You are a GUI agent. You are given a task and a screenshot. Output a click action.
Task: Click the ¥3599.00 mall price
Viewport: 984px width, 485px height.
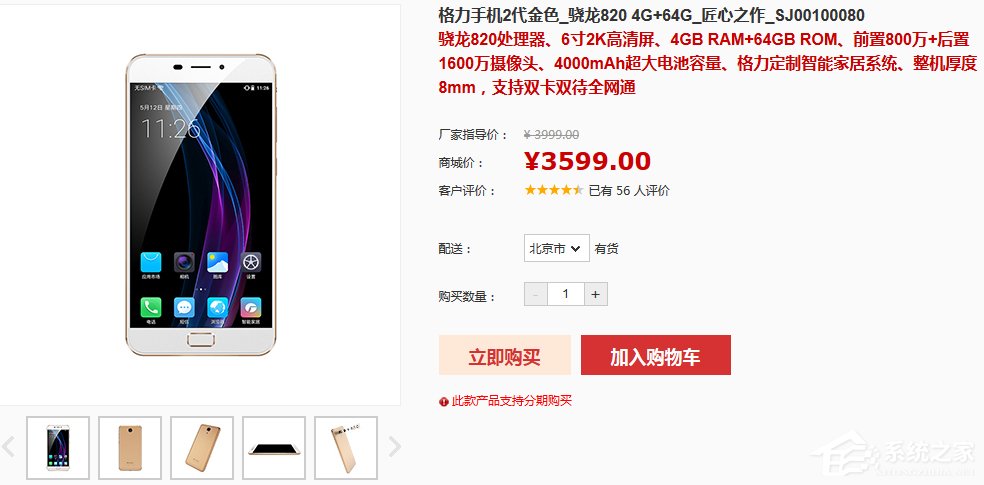[587, 162]
